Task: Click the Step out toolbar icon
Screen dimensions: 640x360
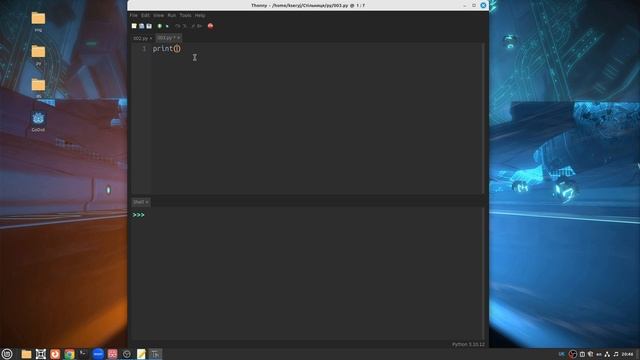Action: (x=193, y=26)
